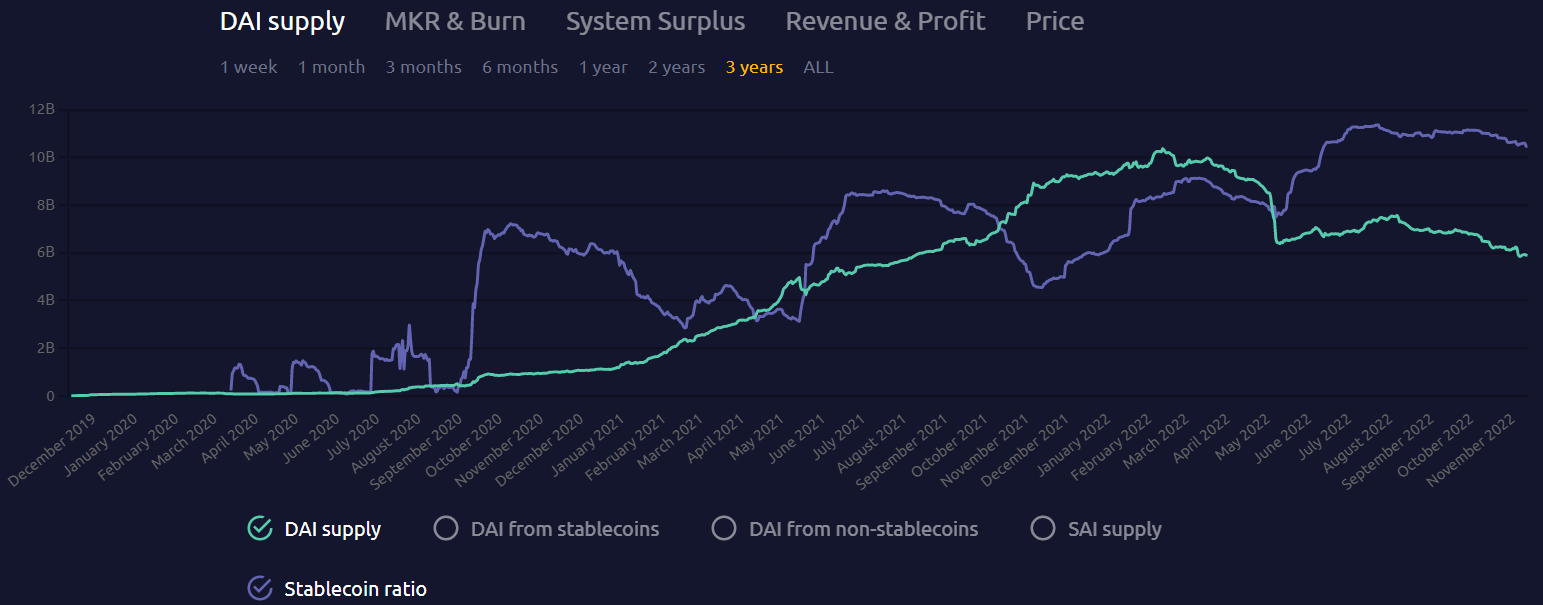Enable DAI from non-stablecoins series
Image resolution: width=1543 pixels, height=605 pixels.
tap(723, 528)
